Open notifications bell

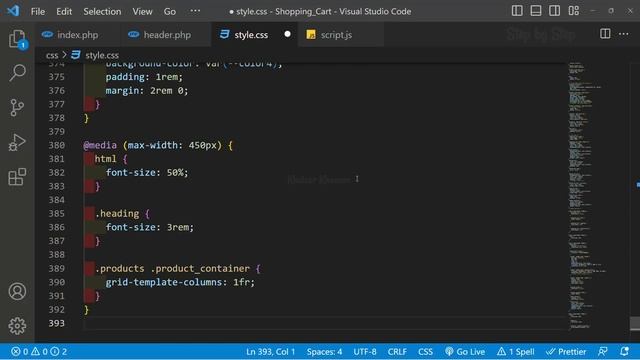[x=624, y=351]
